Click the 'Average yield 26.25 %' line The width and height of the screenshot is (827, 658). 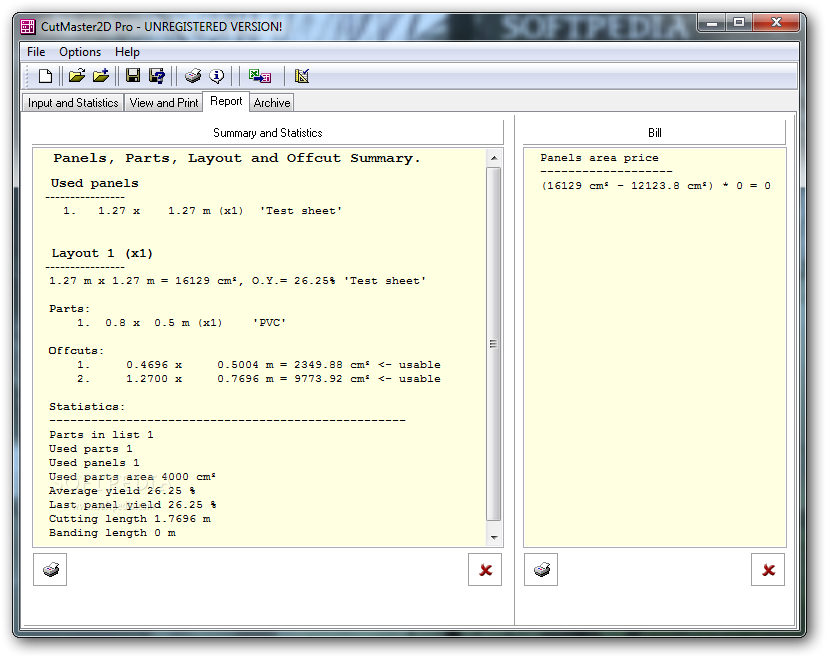(x=122, y=491)
